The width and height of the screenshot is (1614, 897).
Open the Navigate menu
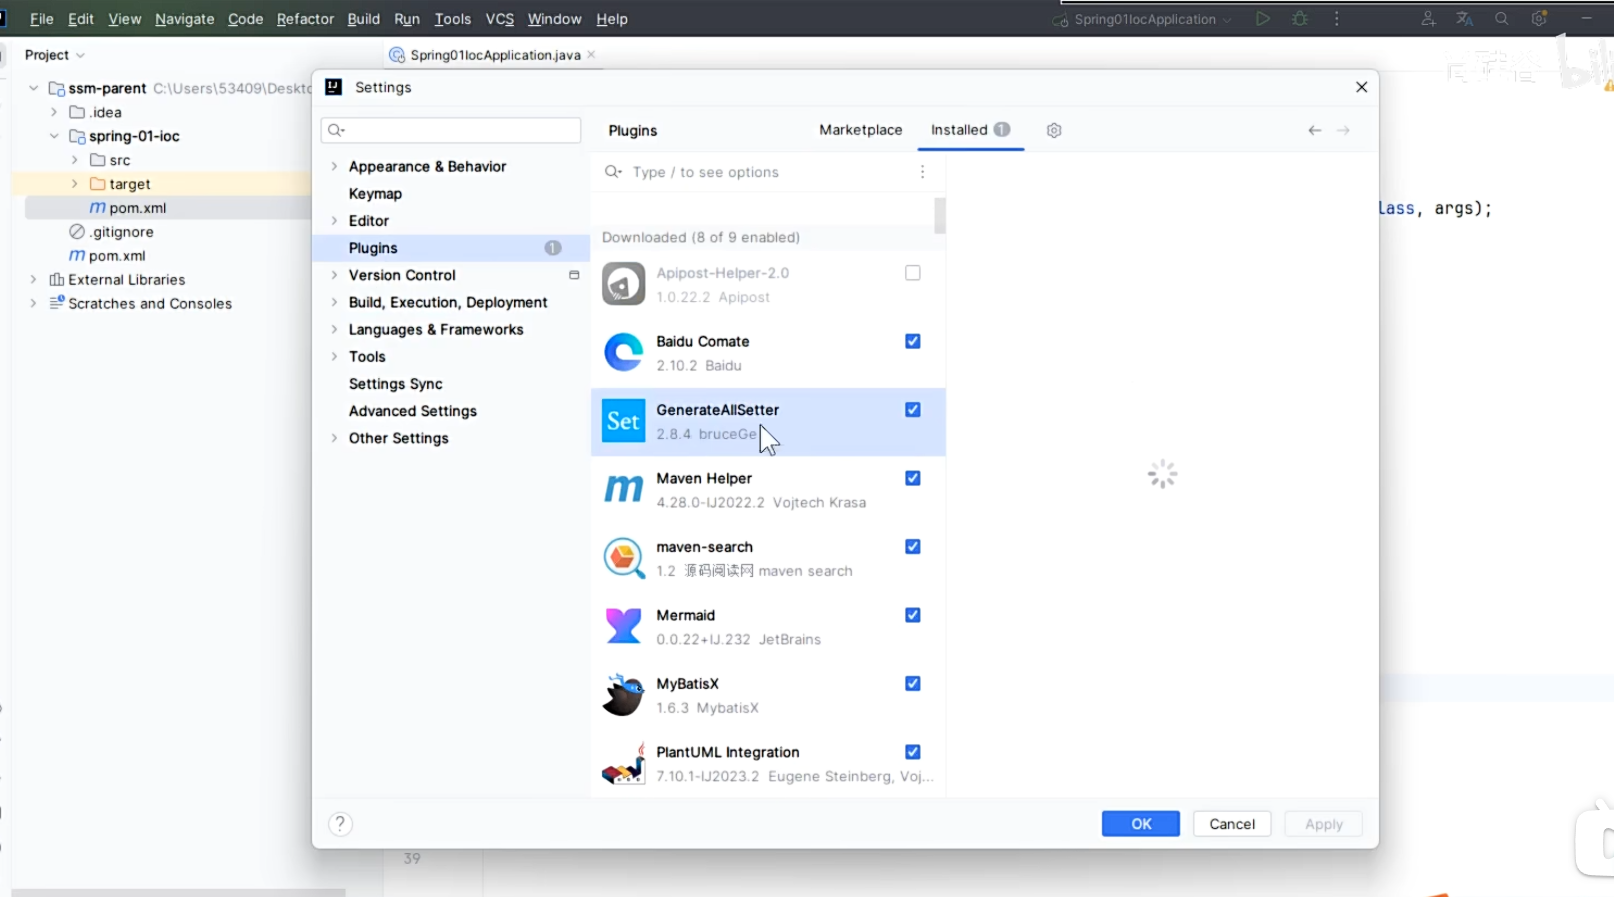pos(184,19)
